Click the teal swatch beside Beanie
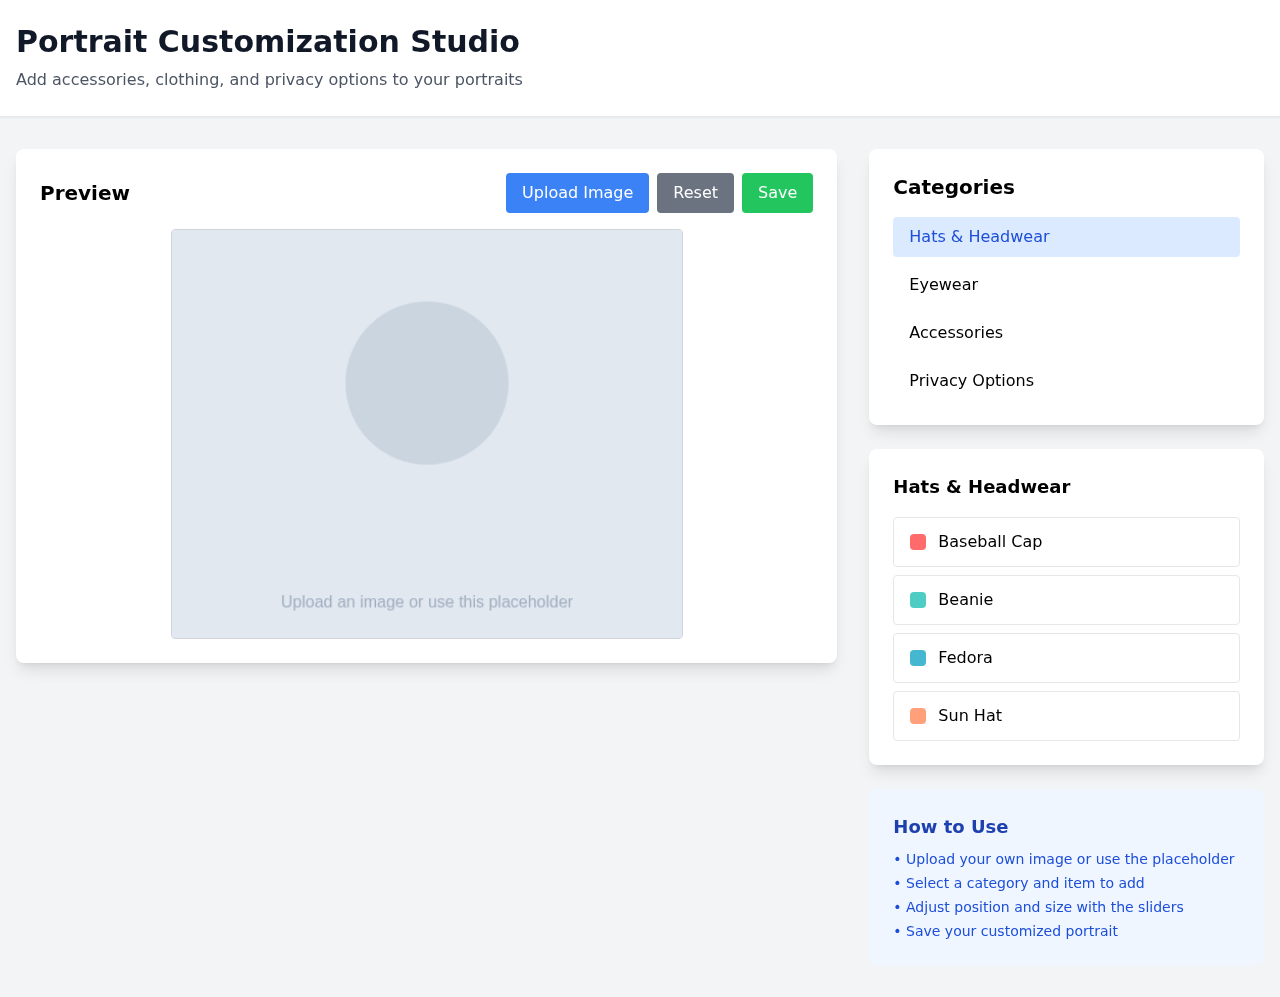Screen dimensions: 1280x997 [x=916, y=599]
